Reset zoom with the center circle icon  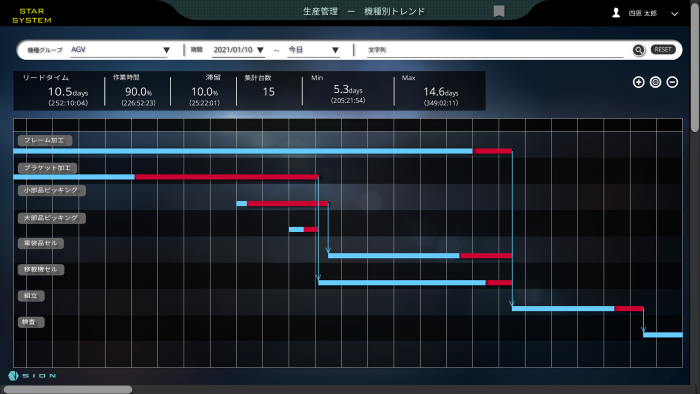655,82
